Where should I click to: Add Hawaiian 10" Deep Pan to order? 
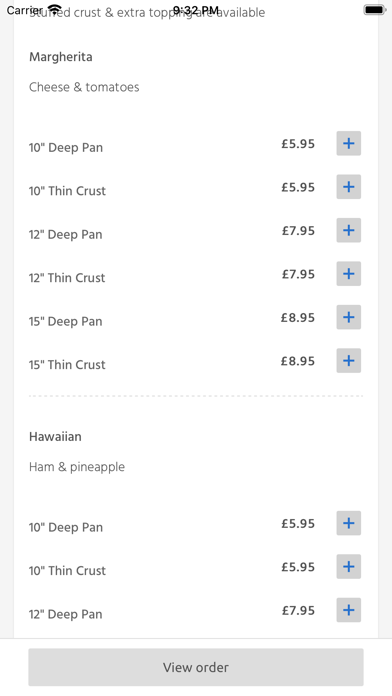pyautogui.click(x=348, y=523)
